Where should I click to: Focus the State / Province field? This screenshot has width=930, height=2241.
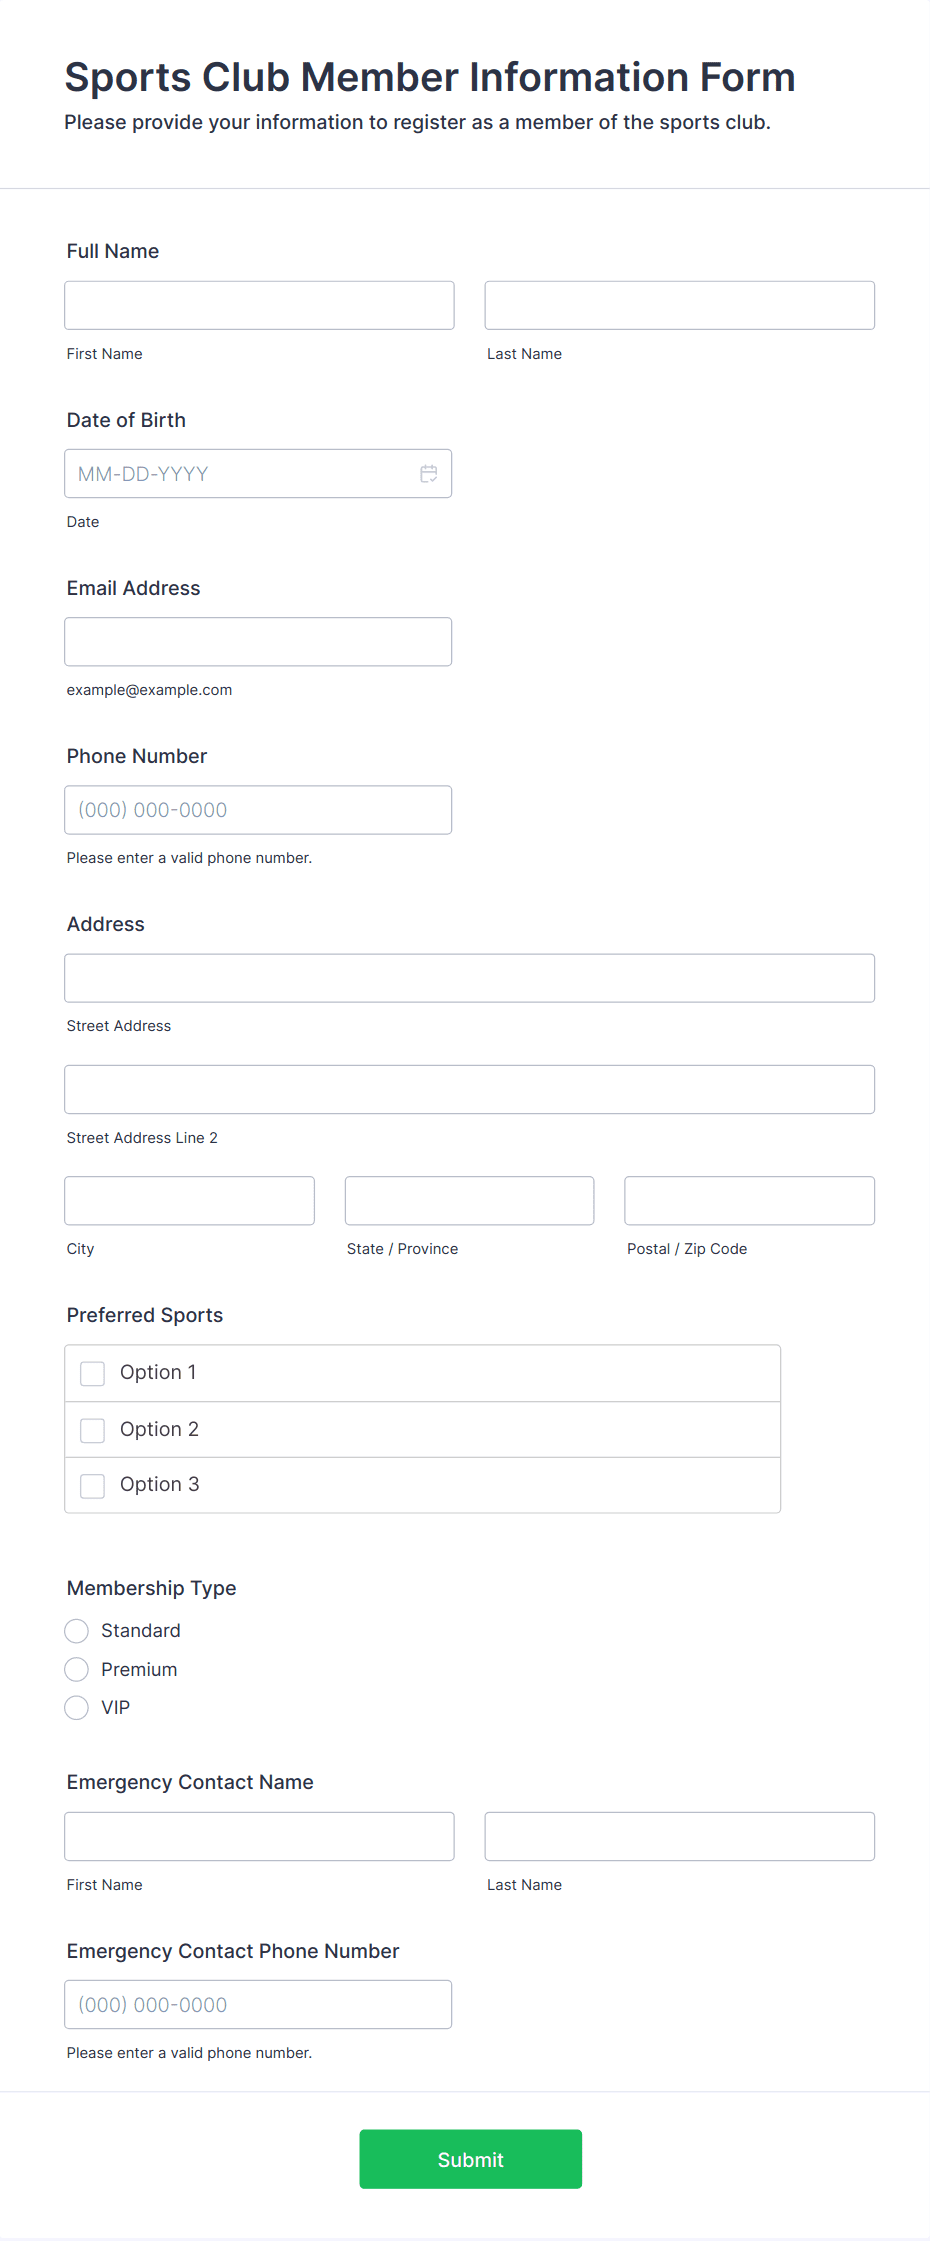click(x=470, y=1200)
